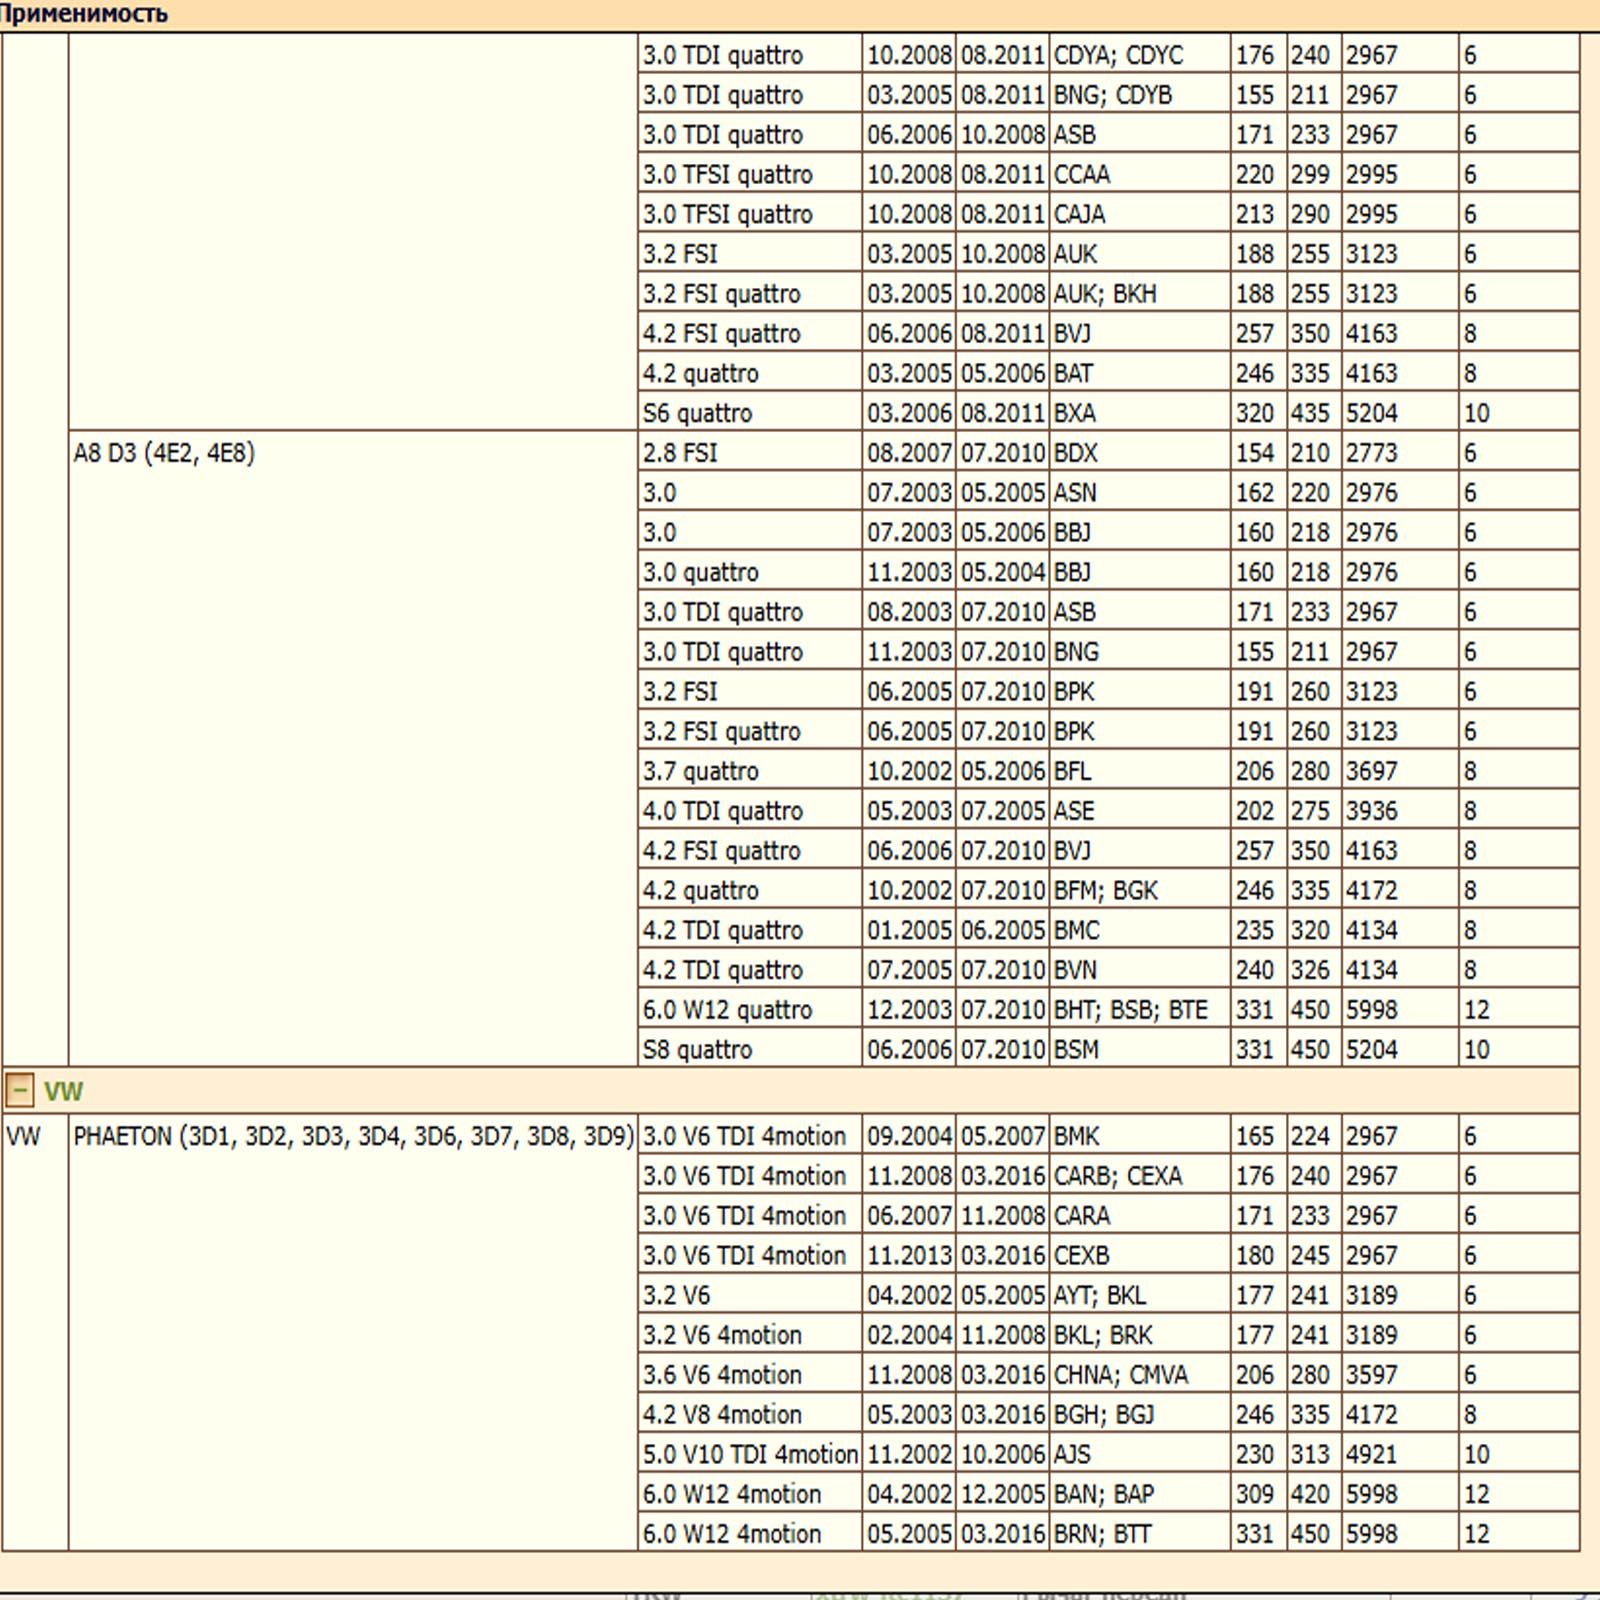This screenshot has height=1600, width=1600.
Task: Select the 3.2 V6 4motion row
Action: pos(1109,1335)
